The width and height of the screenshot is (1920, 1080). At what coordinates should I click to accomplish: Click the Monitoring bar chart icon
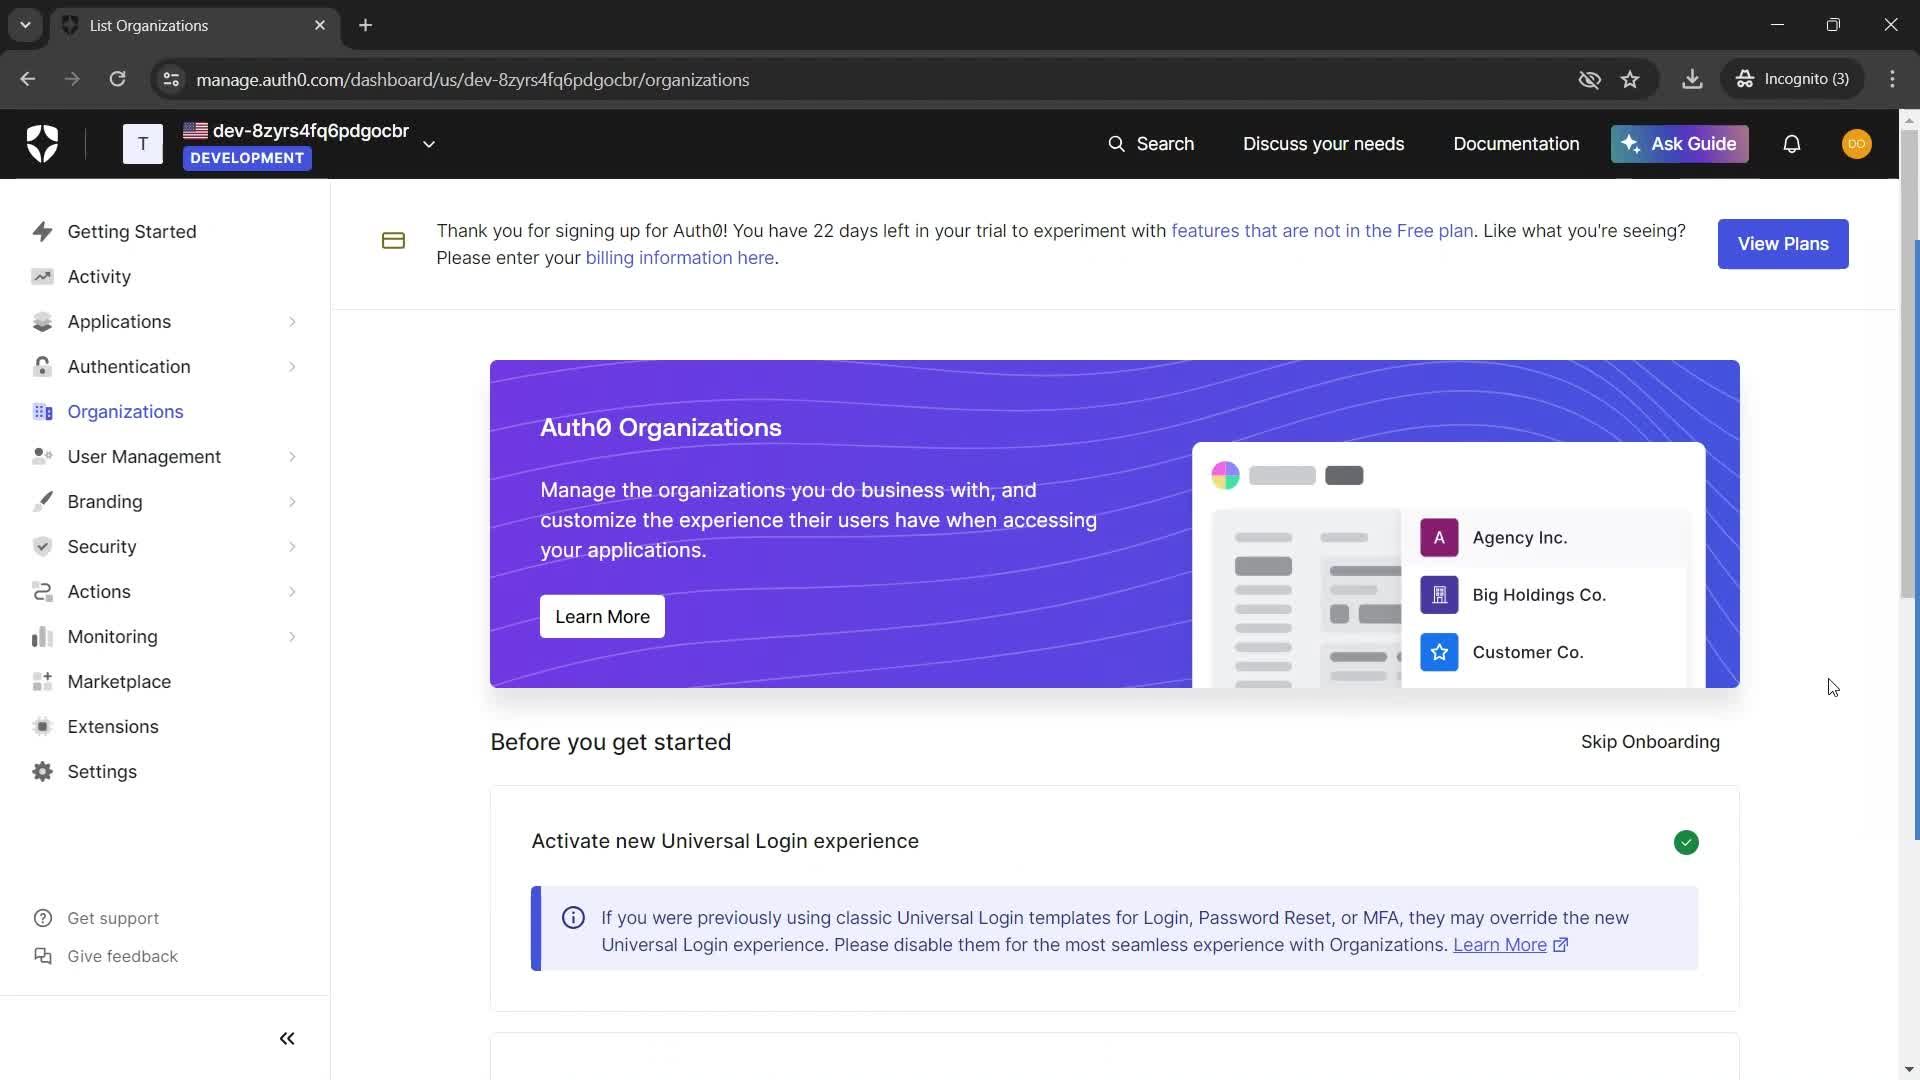[42, 637]
